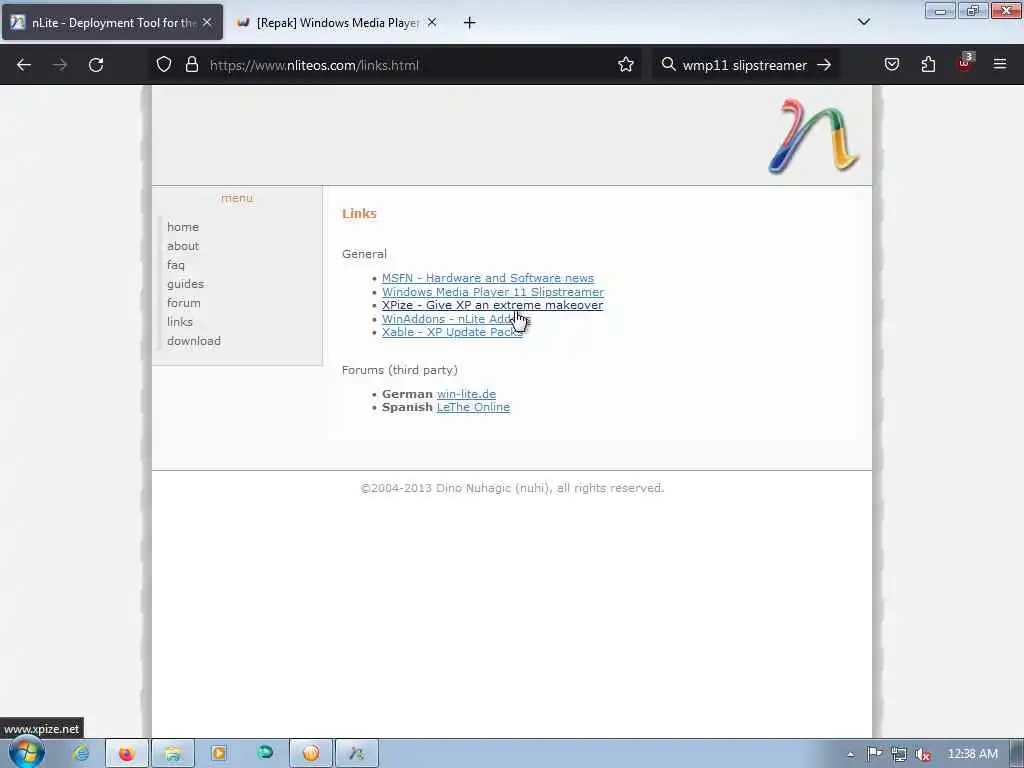Open Xable - XP Update Packs link
This screenshot has width=1024, height=768.
453,332
